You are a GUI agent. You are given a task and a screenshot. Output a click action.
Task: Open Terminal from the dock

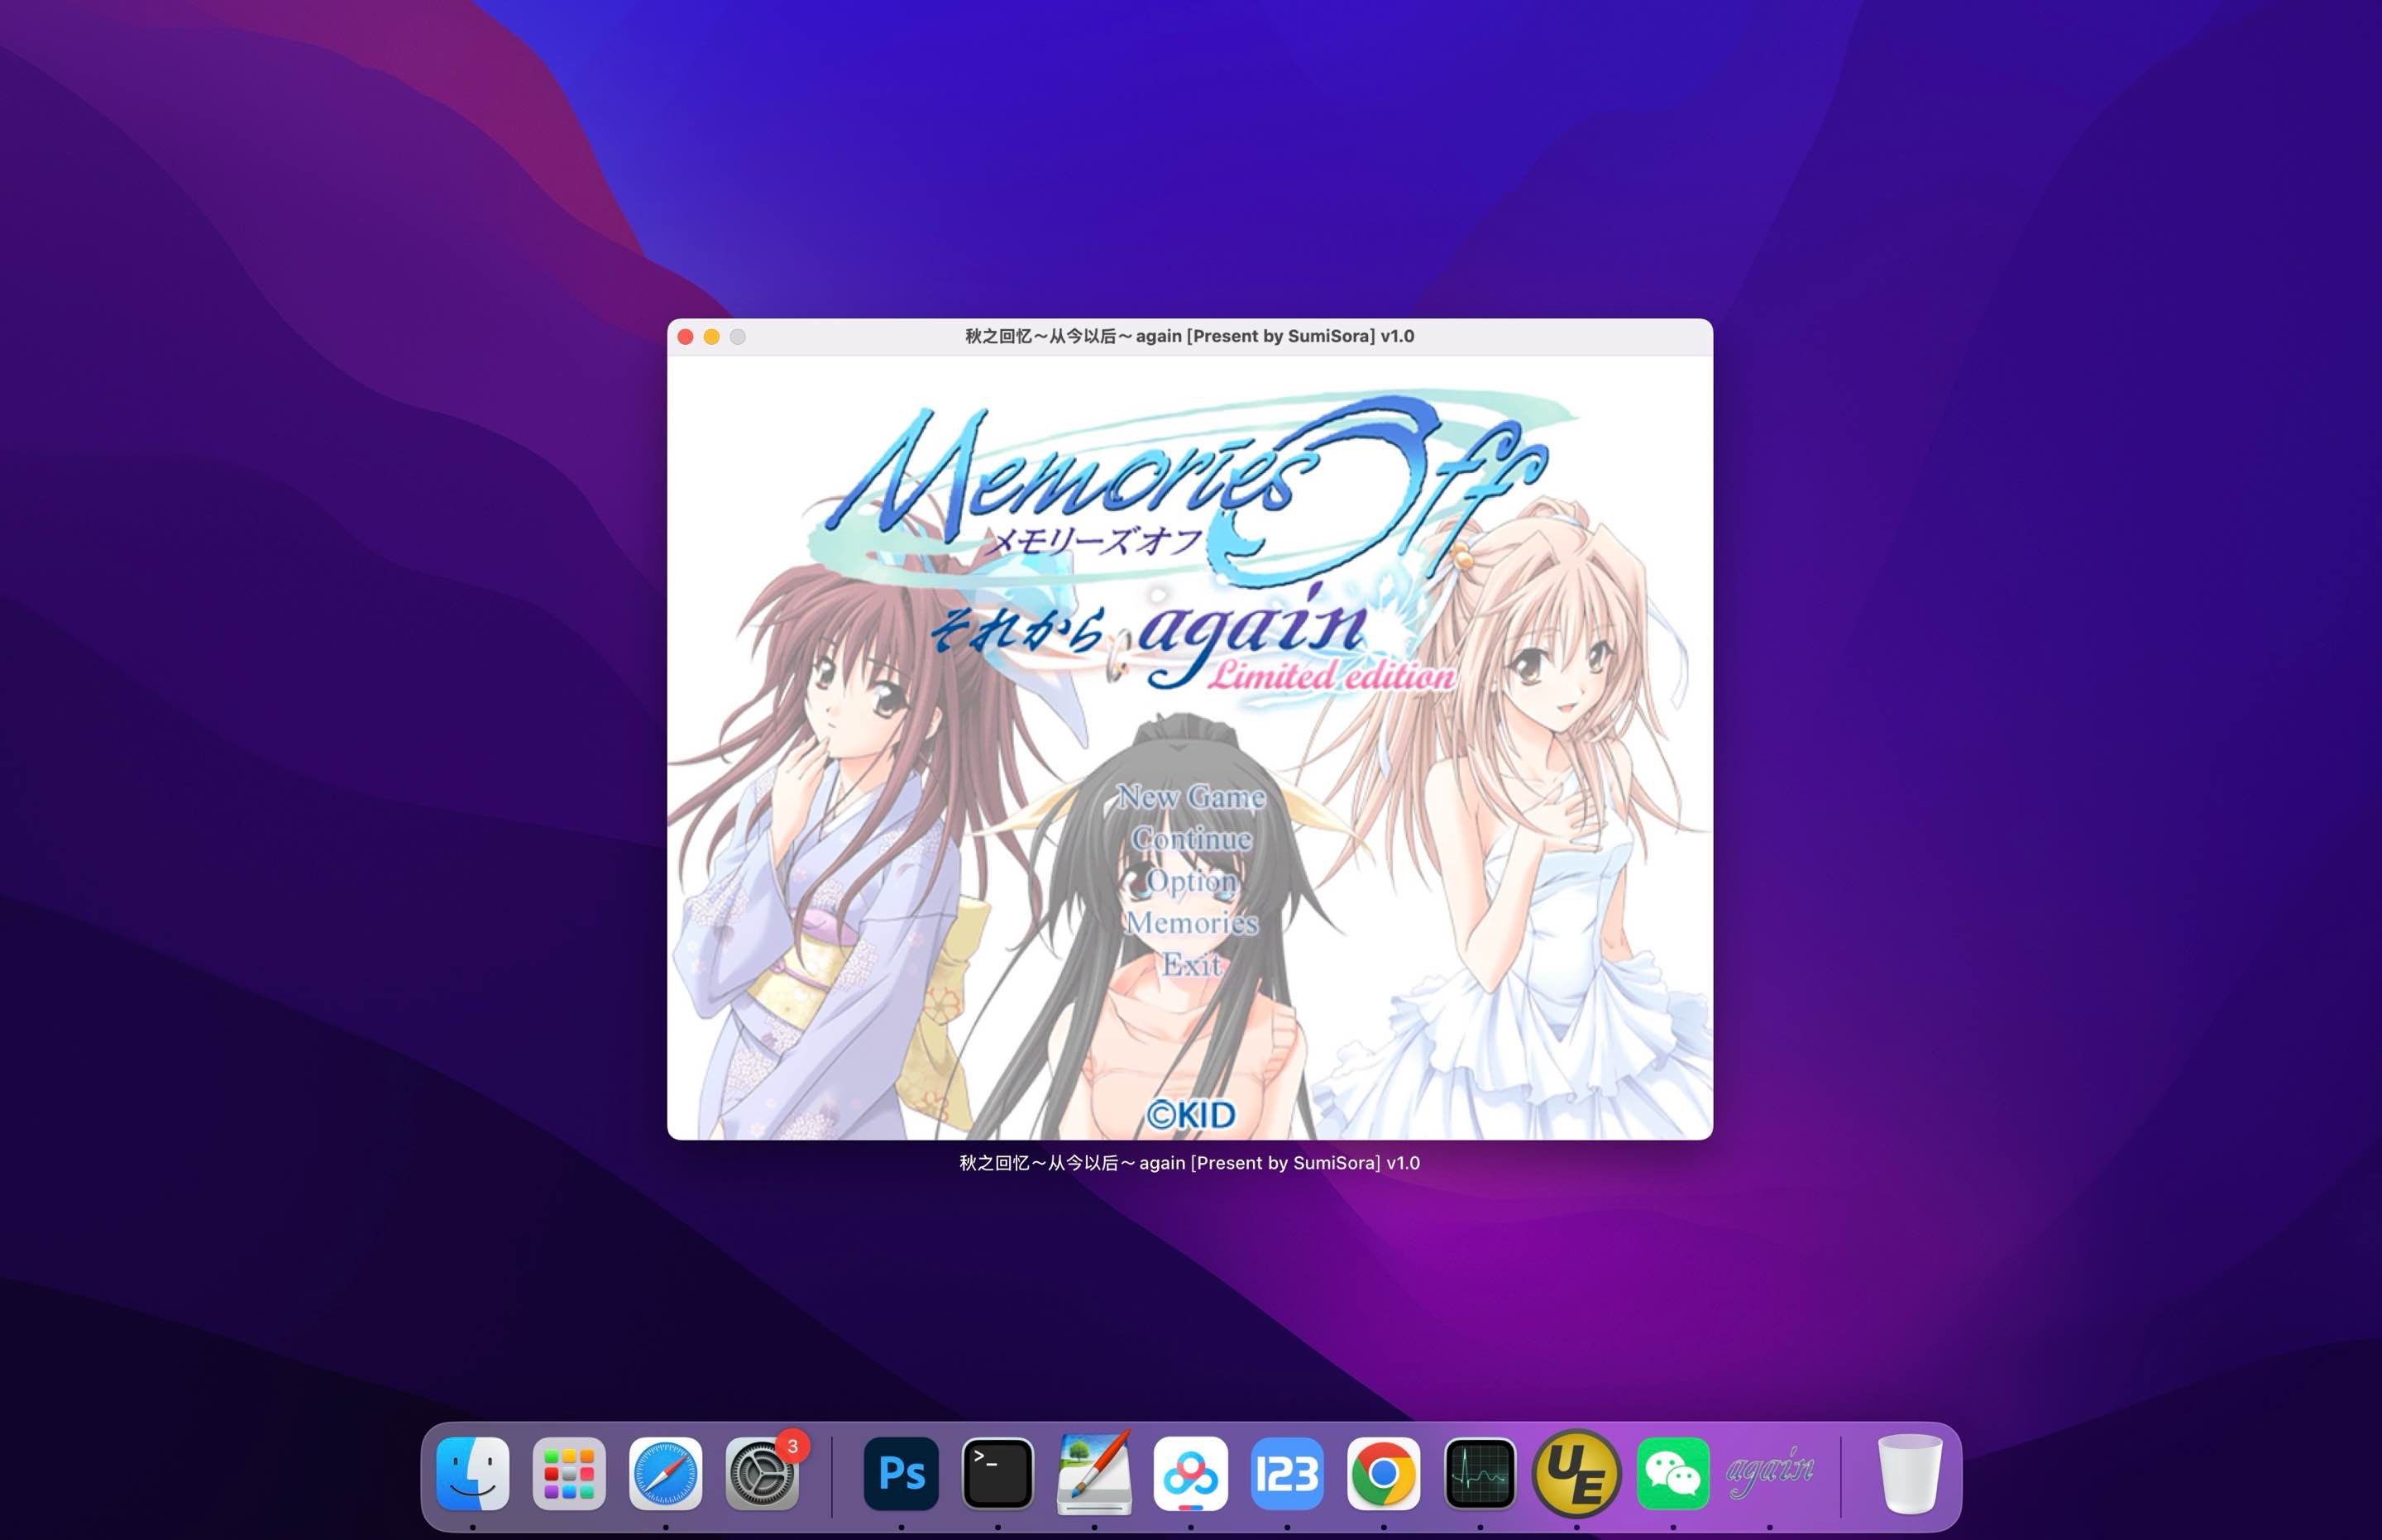[998, 1474]
